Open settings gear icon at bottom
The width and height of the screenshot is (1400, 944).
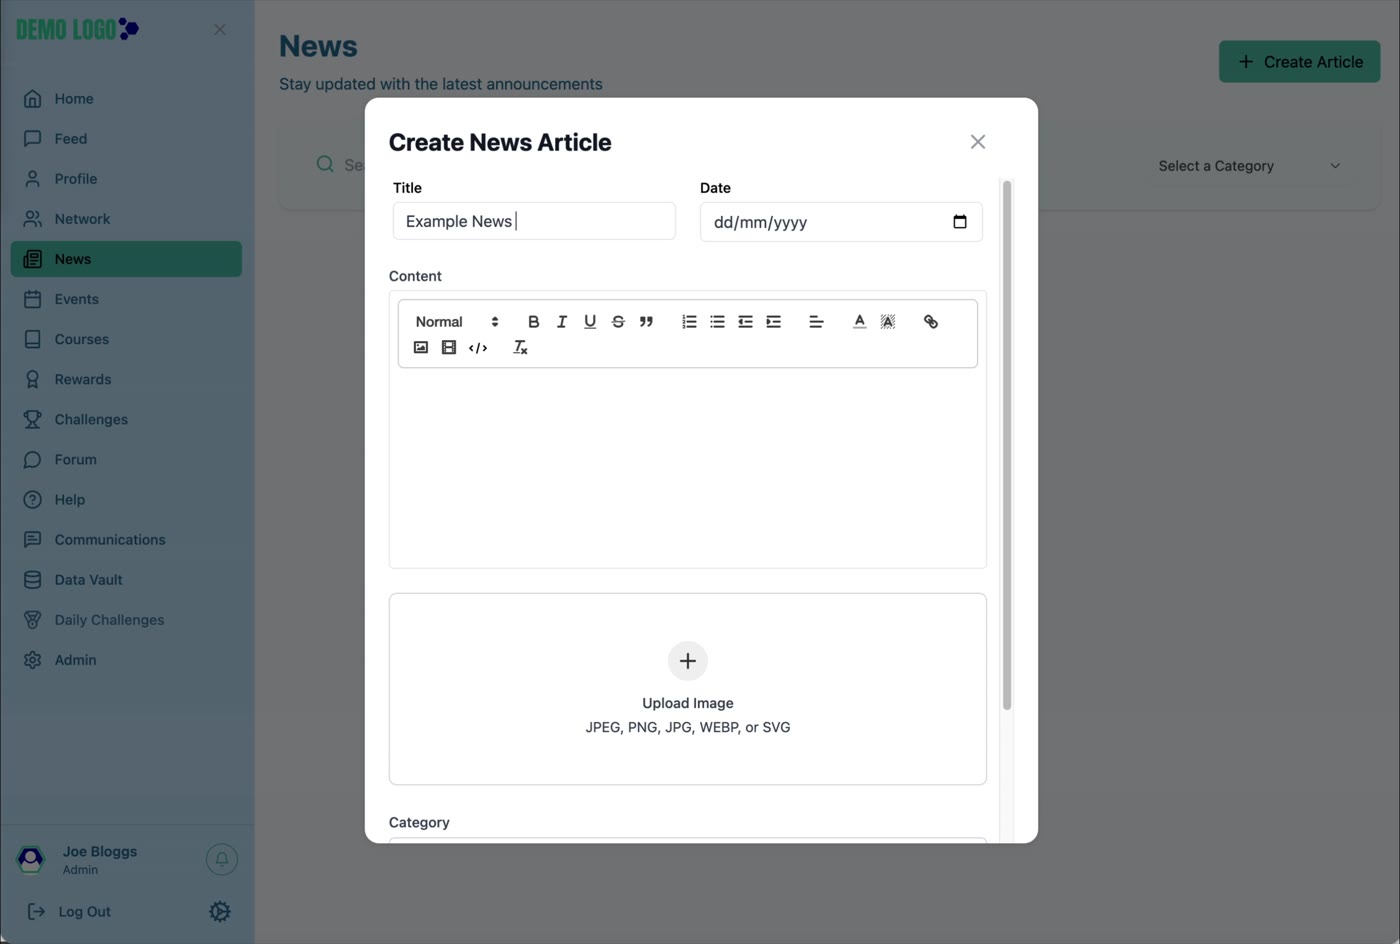coord(220,912)
